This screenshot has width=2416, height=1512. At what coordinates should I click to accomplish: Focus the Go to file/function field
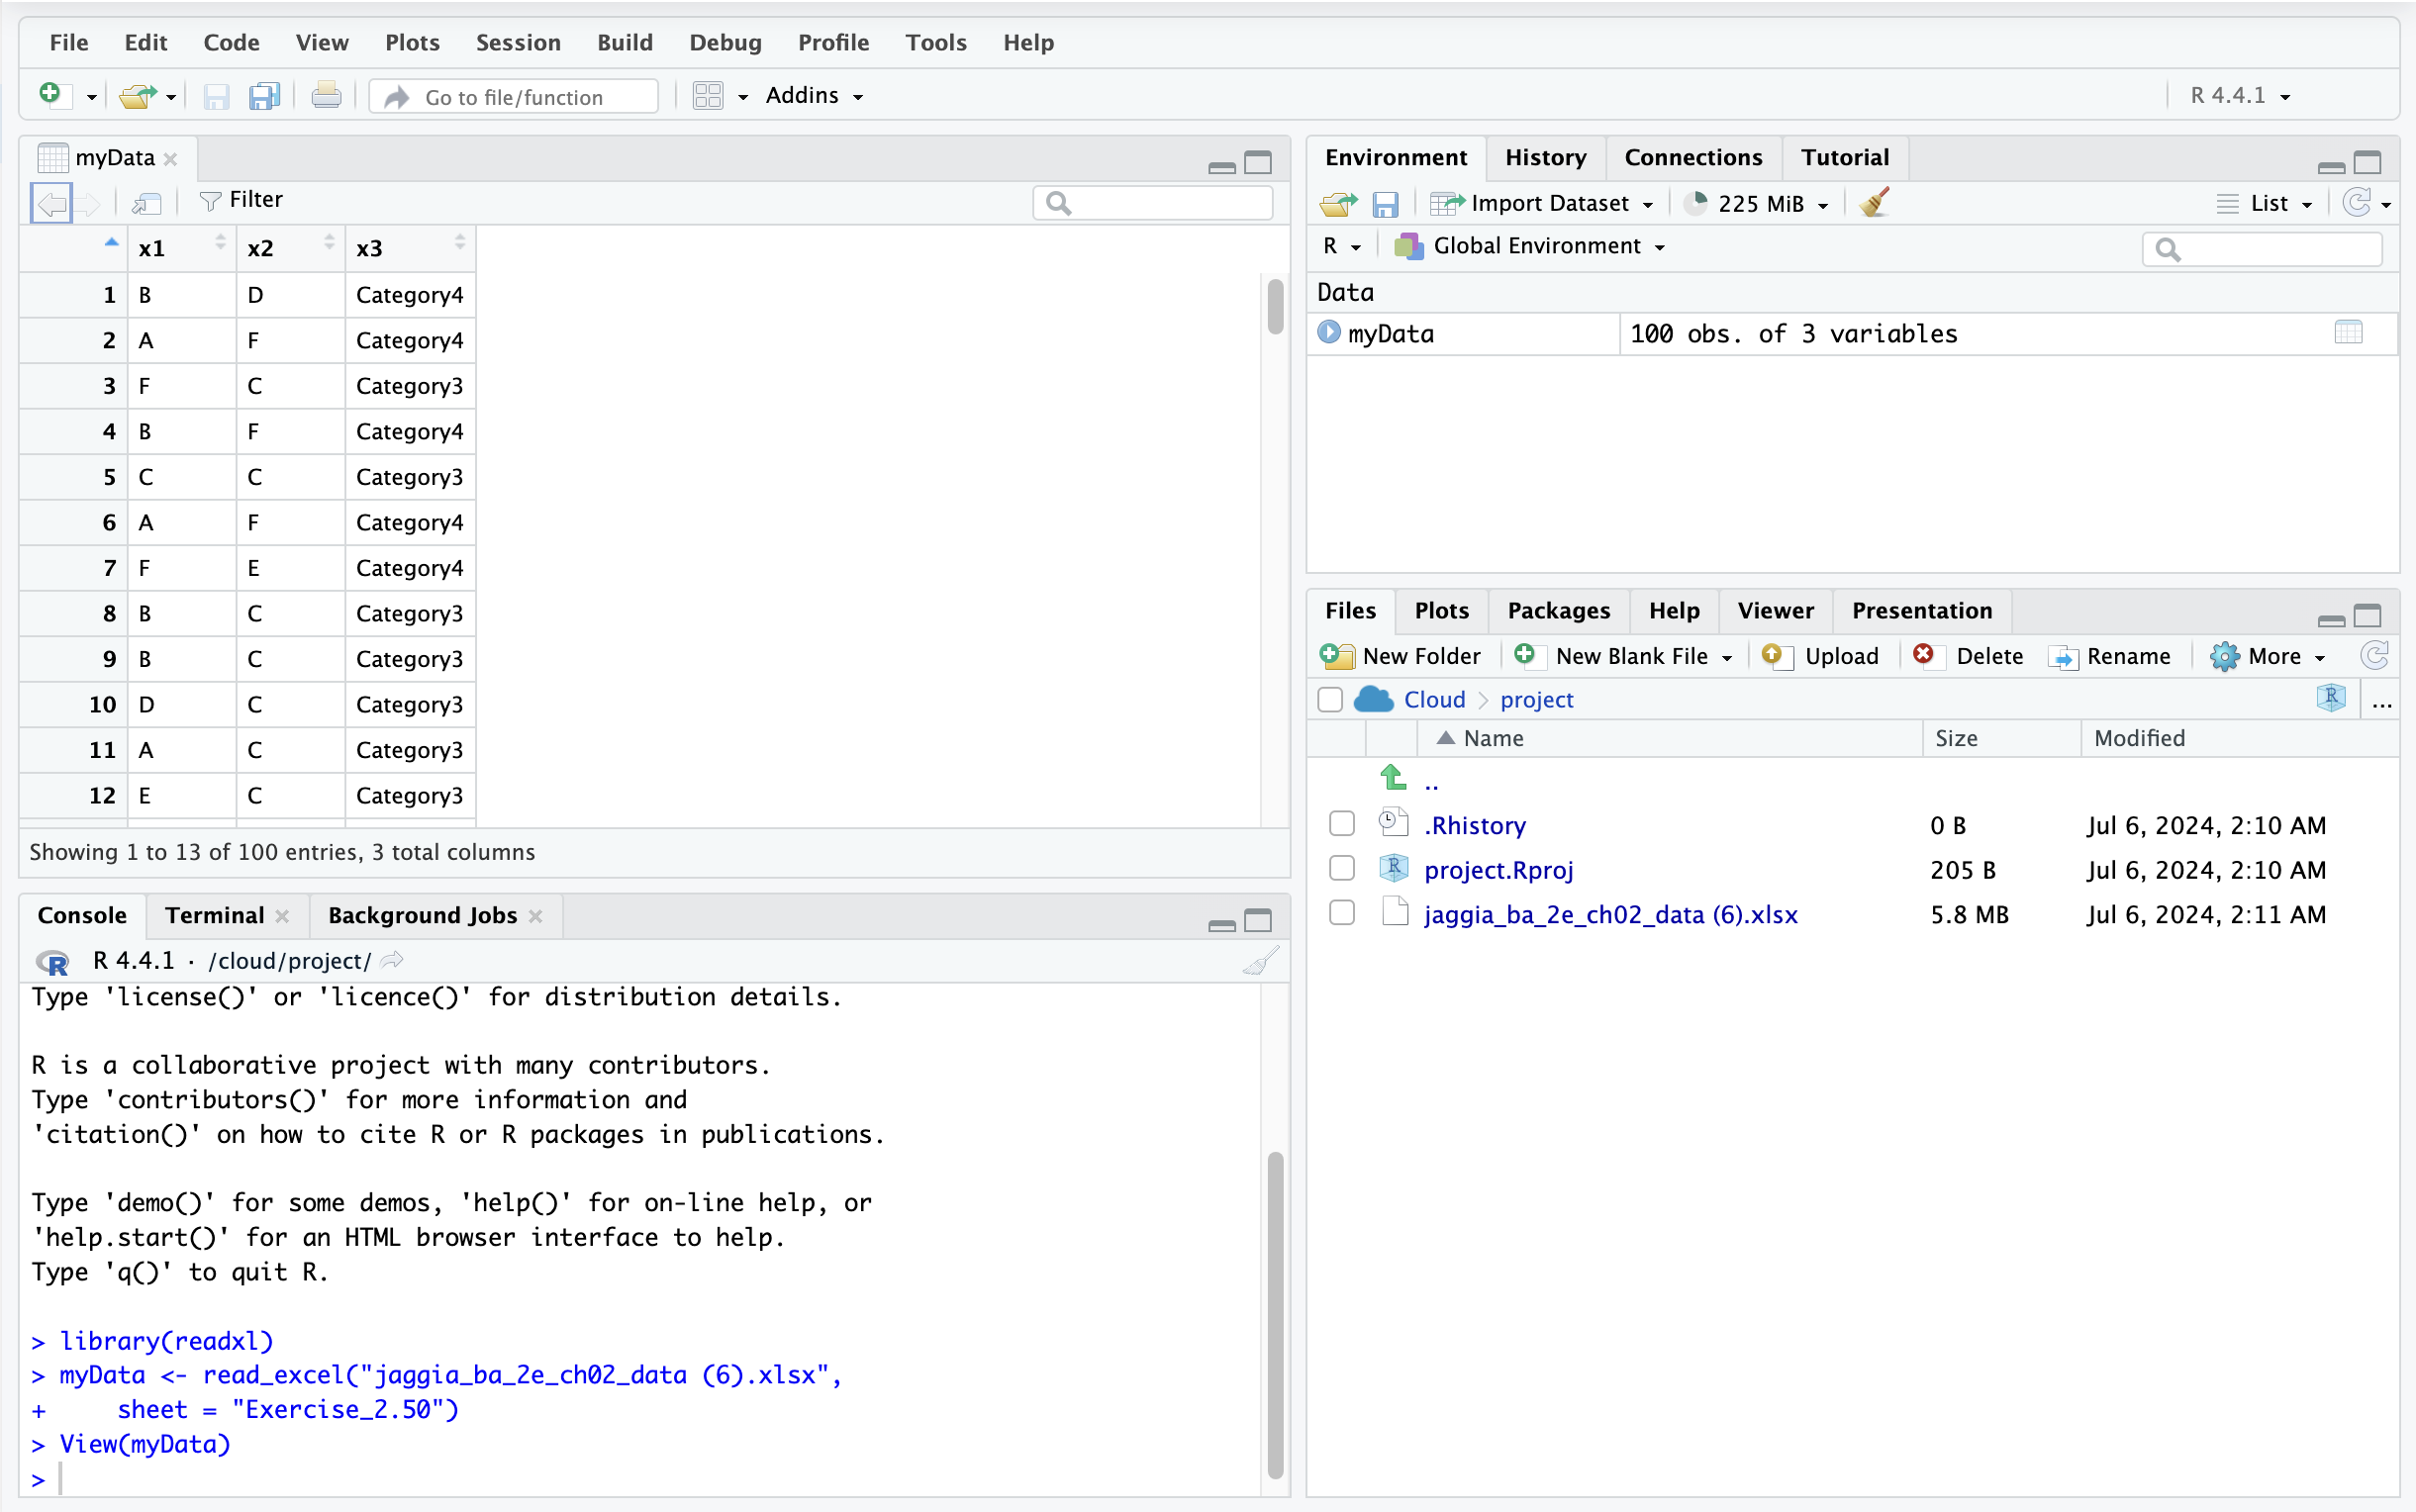[514, 97]
